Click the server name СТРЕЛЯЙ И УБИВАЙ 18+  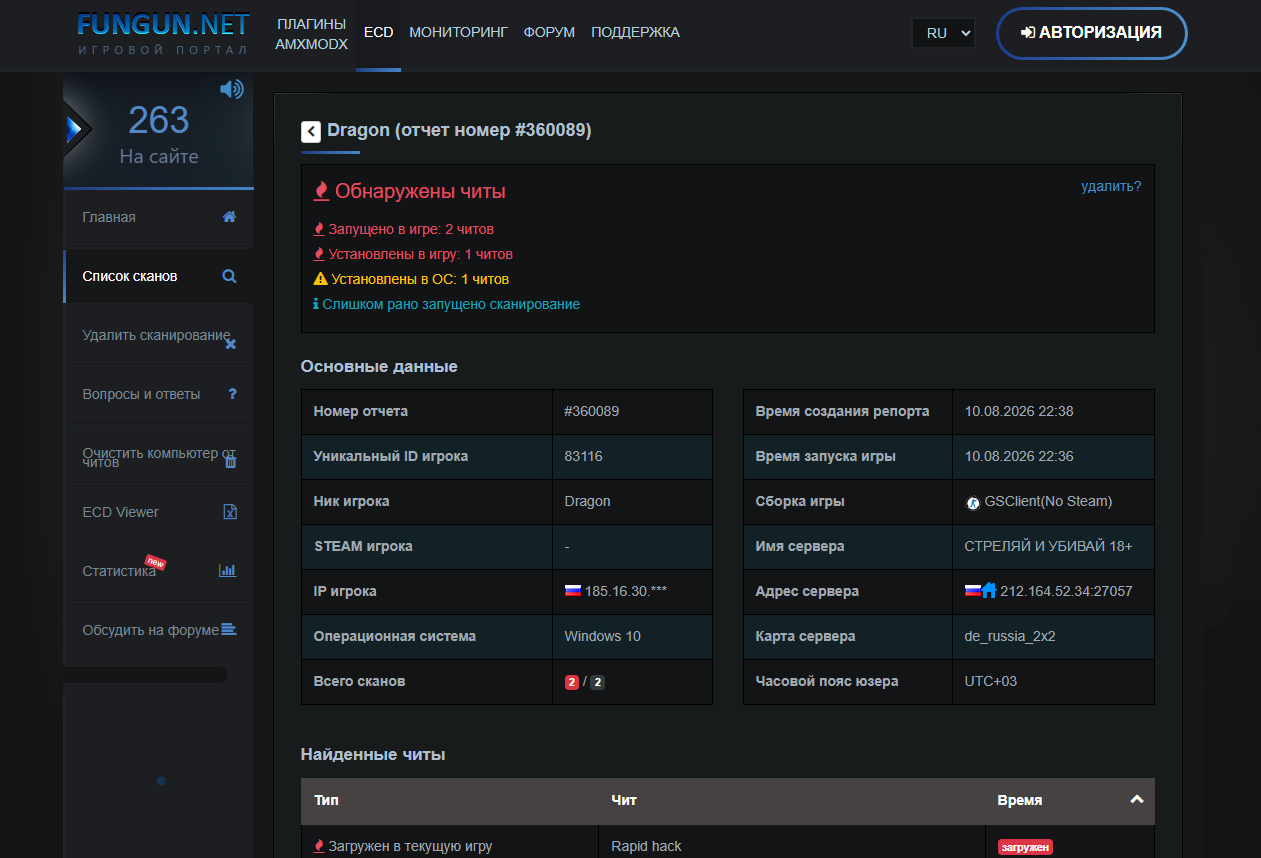pos(1048,546)
